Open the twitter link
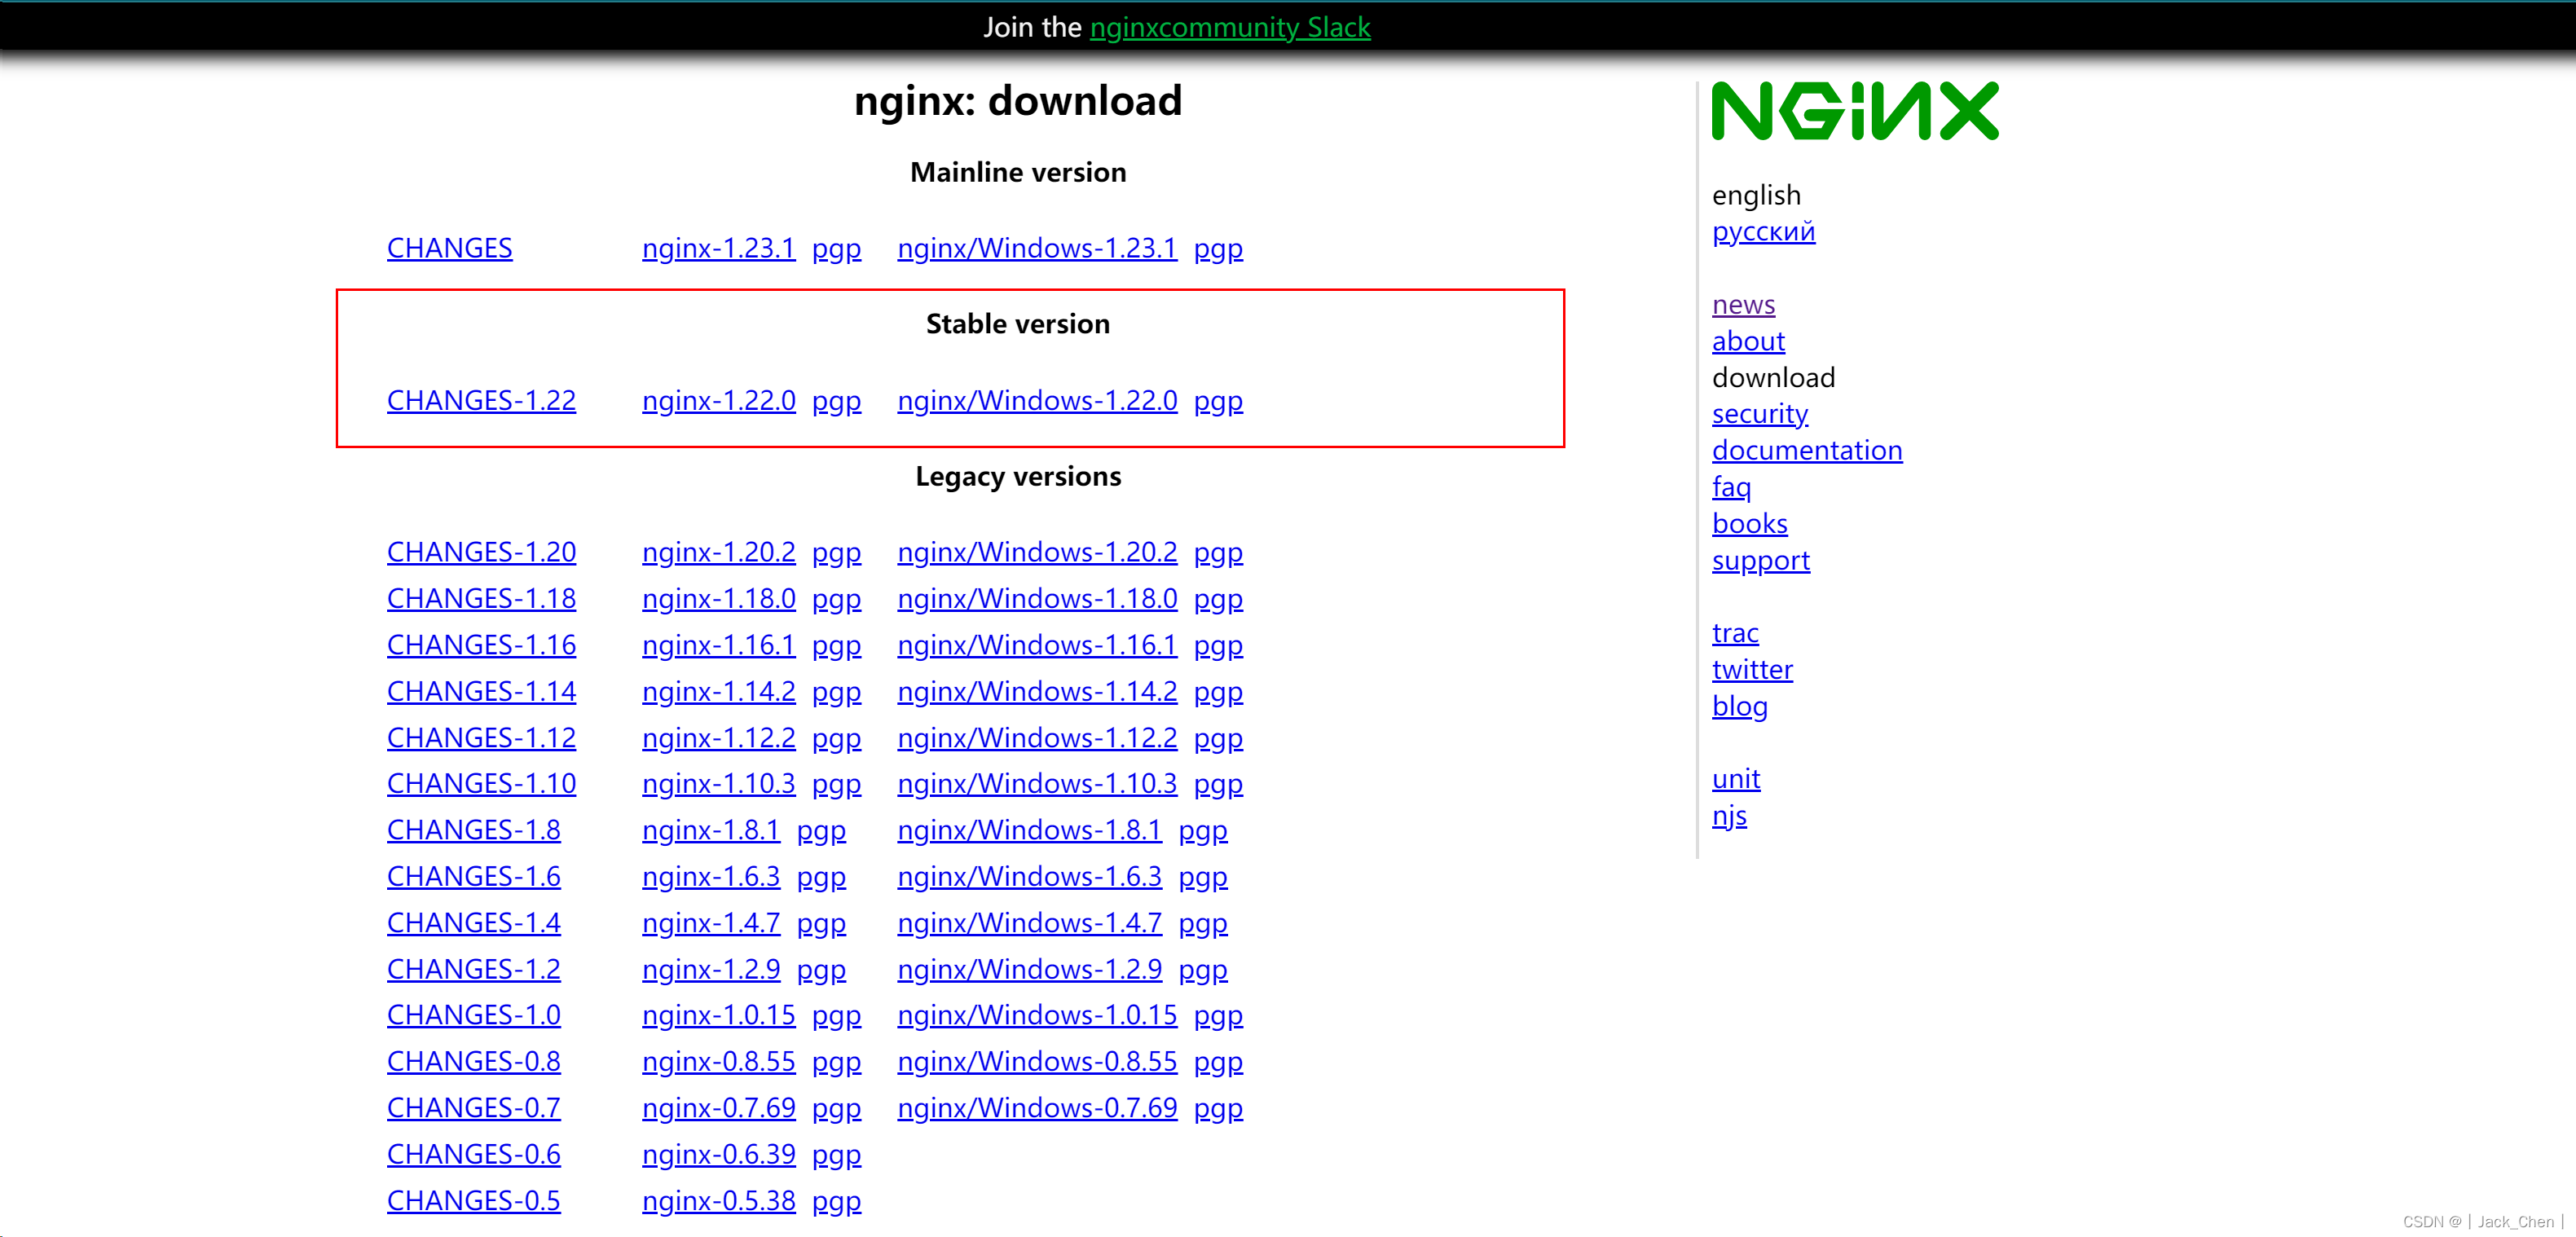This screenshot has height=1237, width=2576. [x=1752, y=669]
